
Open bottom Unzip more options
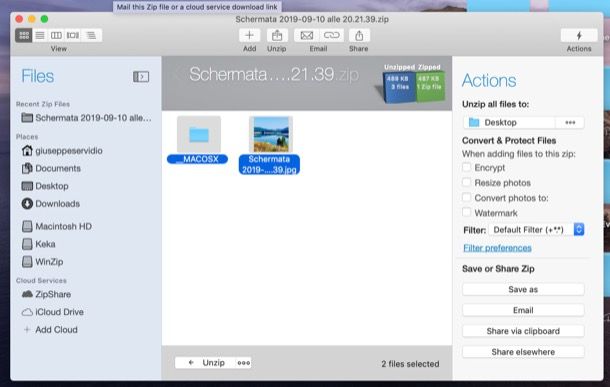coord(244,363)
